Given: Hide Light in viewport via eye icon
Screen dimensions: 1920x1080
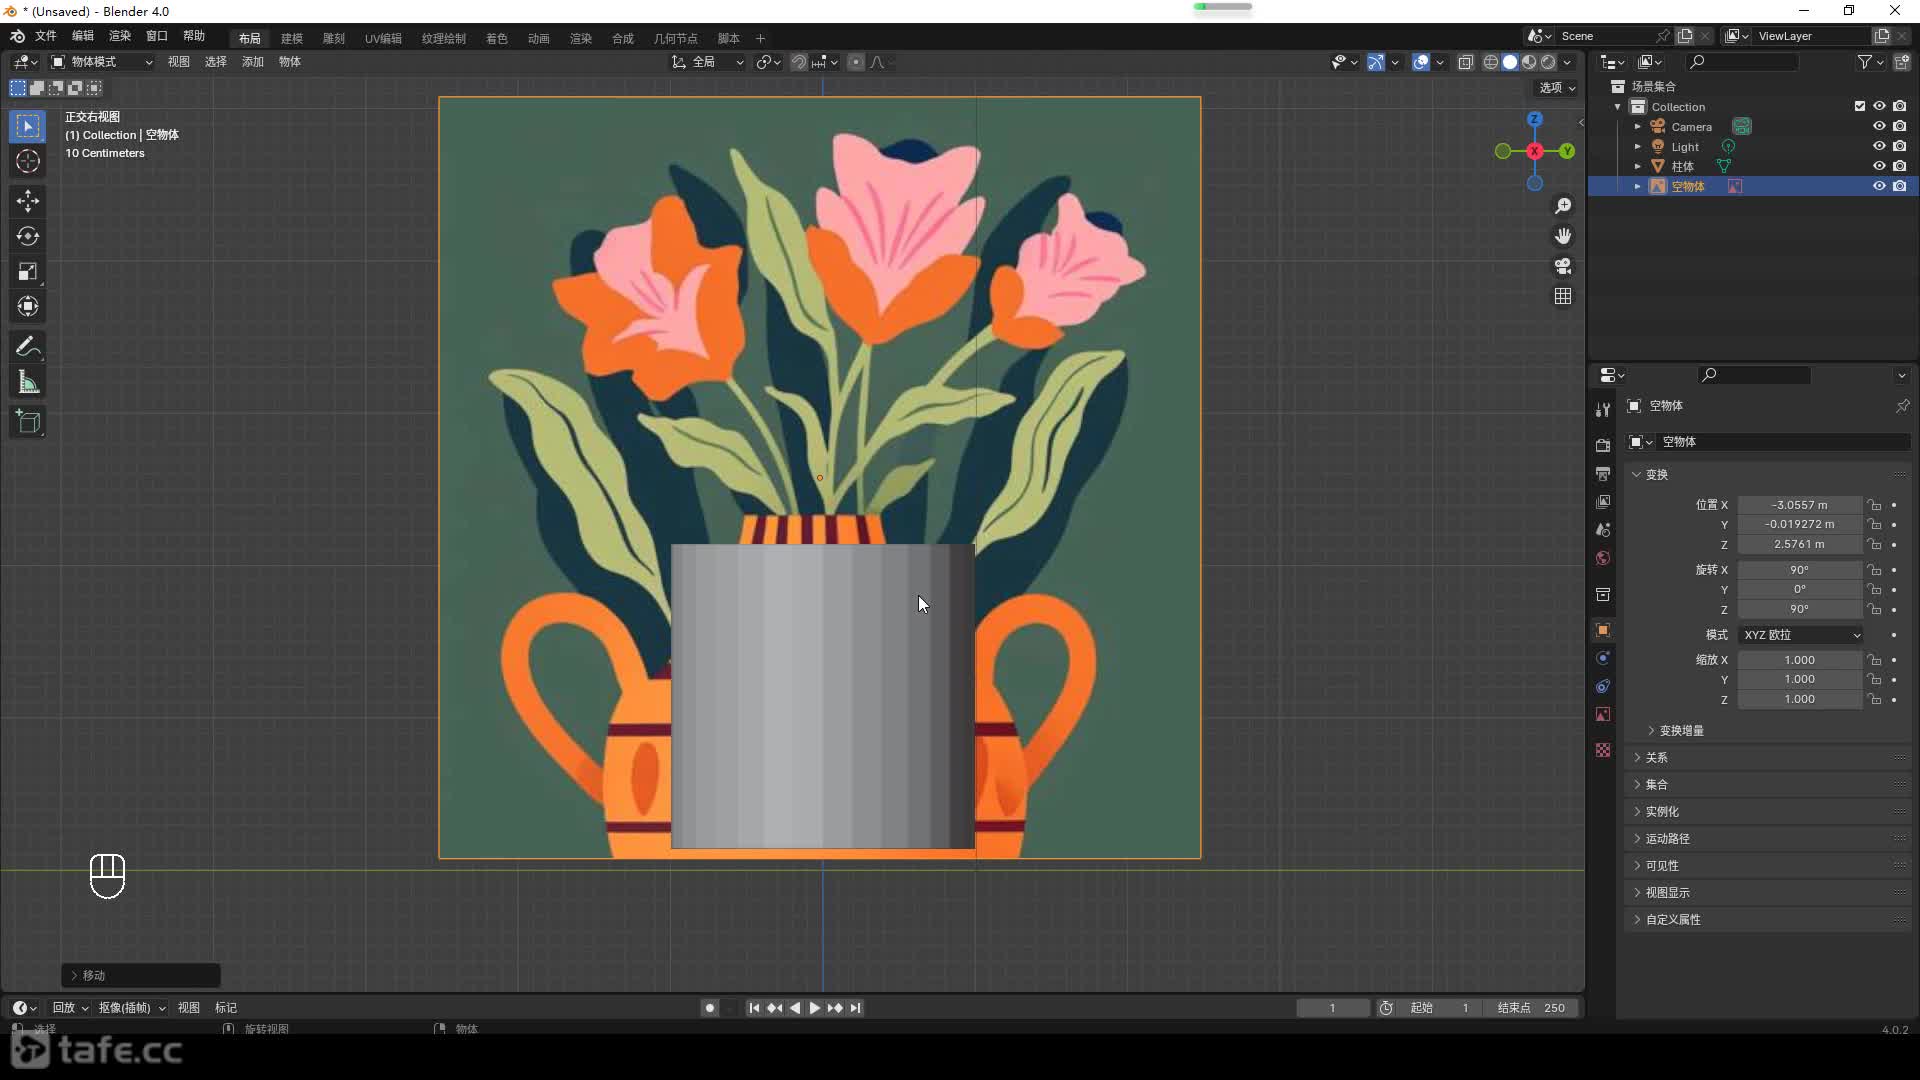Looking at the screenshot, I should 1879,146.
